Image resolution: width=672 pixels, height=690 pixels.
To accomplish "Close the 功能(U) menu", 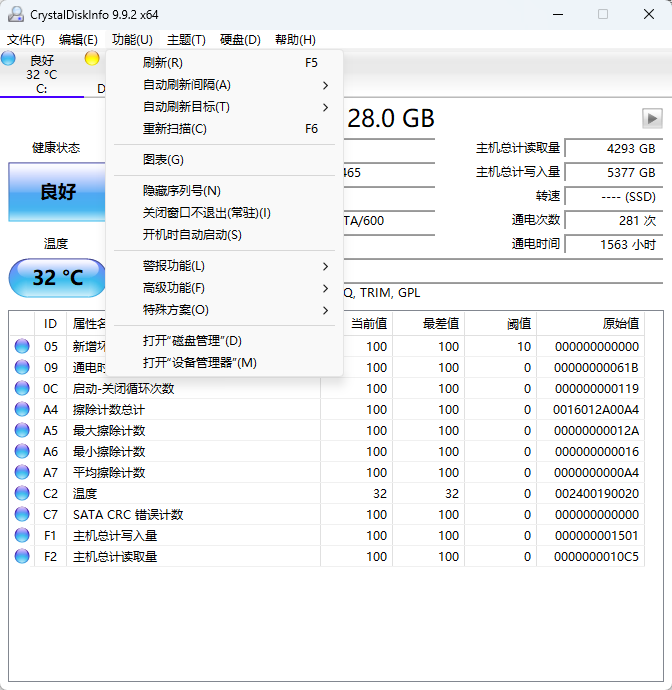I will [x=132, y=40].
